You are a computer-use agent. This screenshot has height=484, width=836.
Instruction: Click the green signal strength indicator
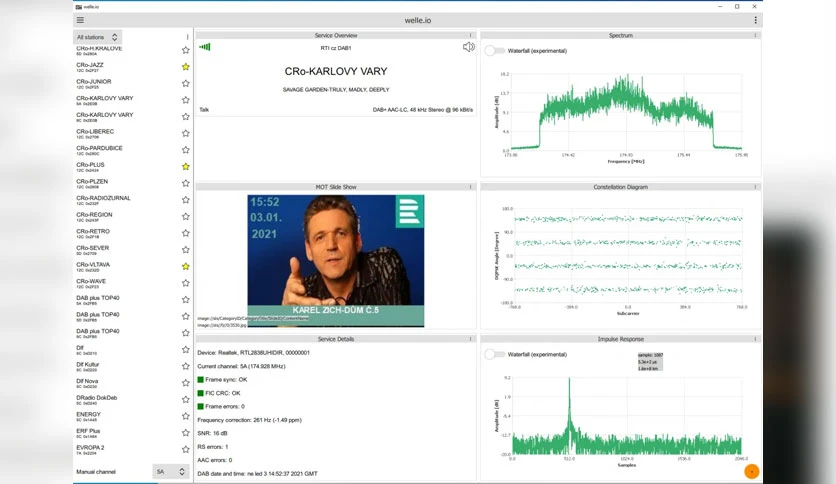[x=205, y=47]
